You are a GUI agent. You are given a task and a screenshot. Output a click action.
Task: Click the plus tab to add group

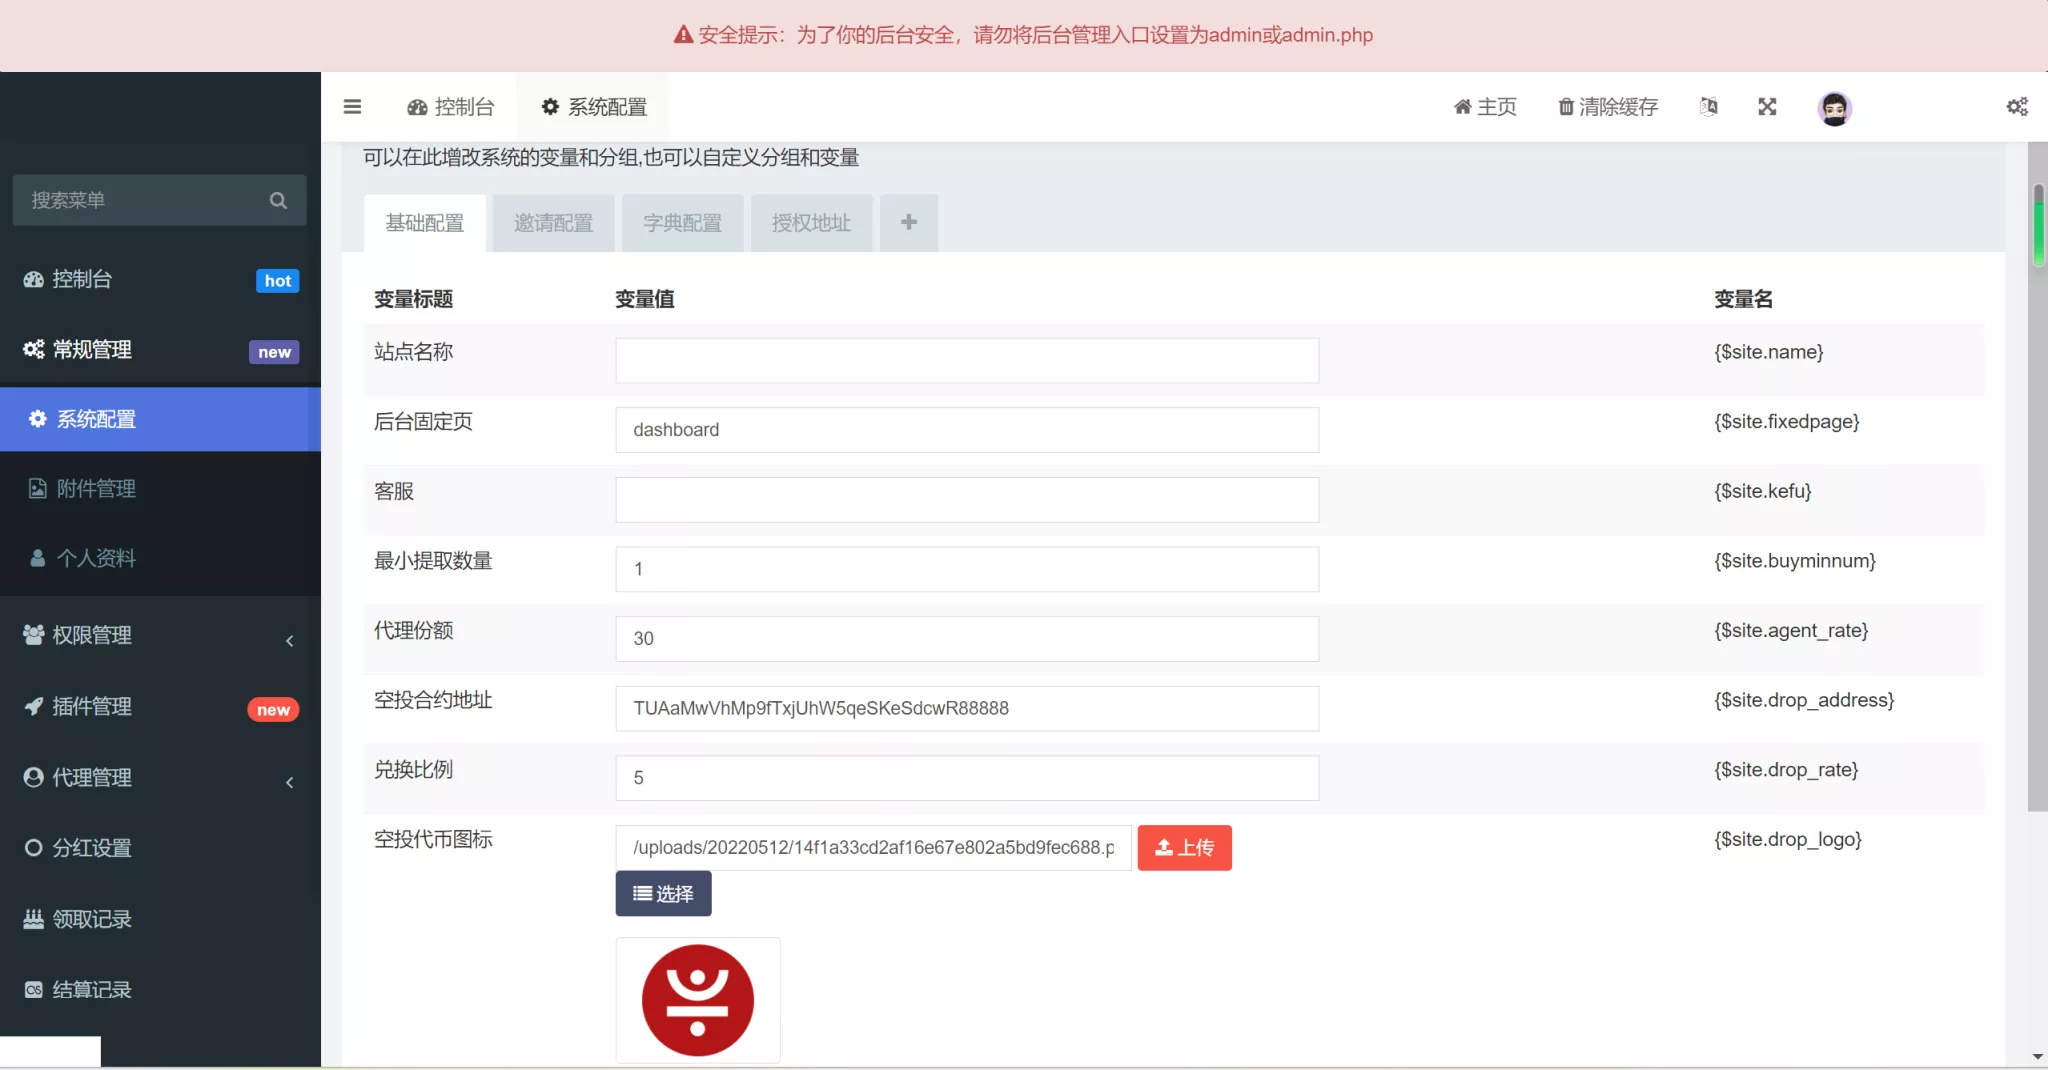click(908, 222)
